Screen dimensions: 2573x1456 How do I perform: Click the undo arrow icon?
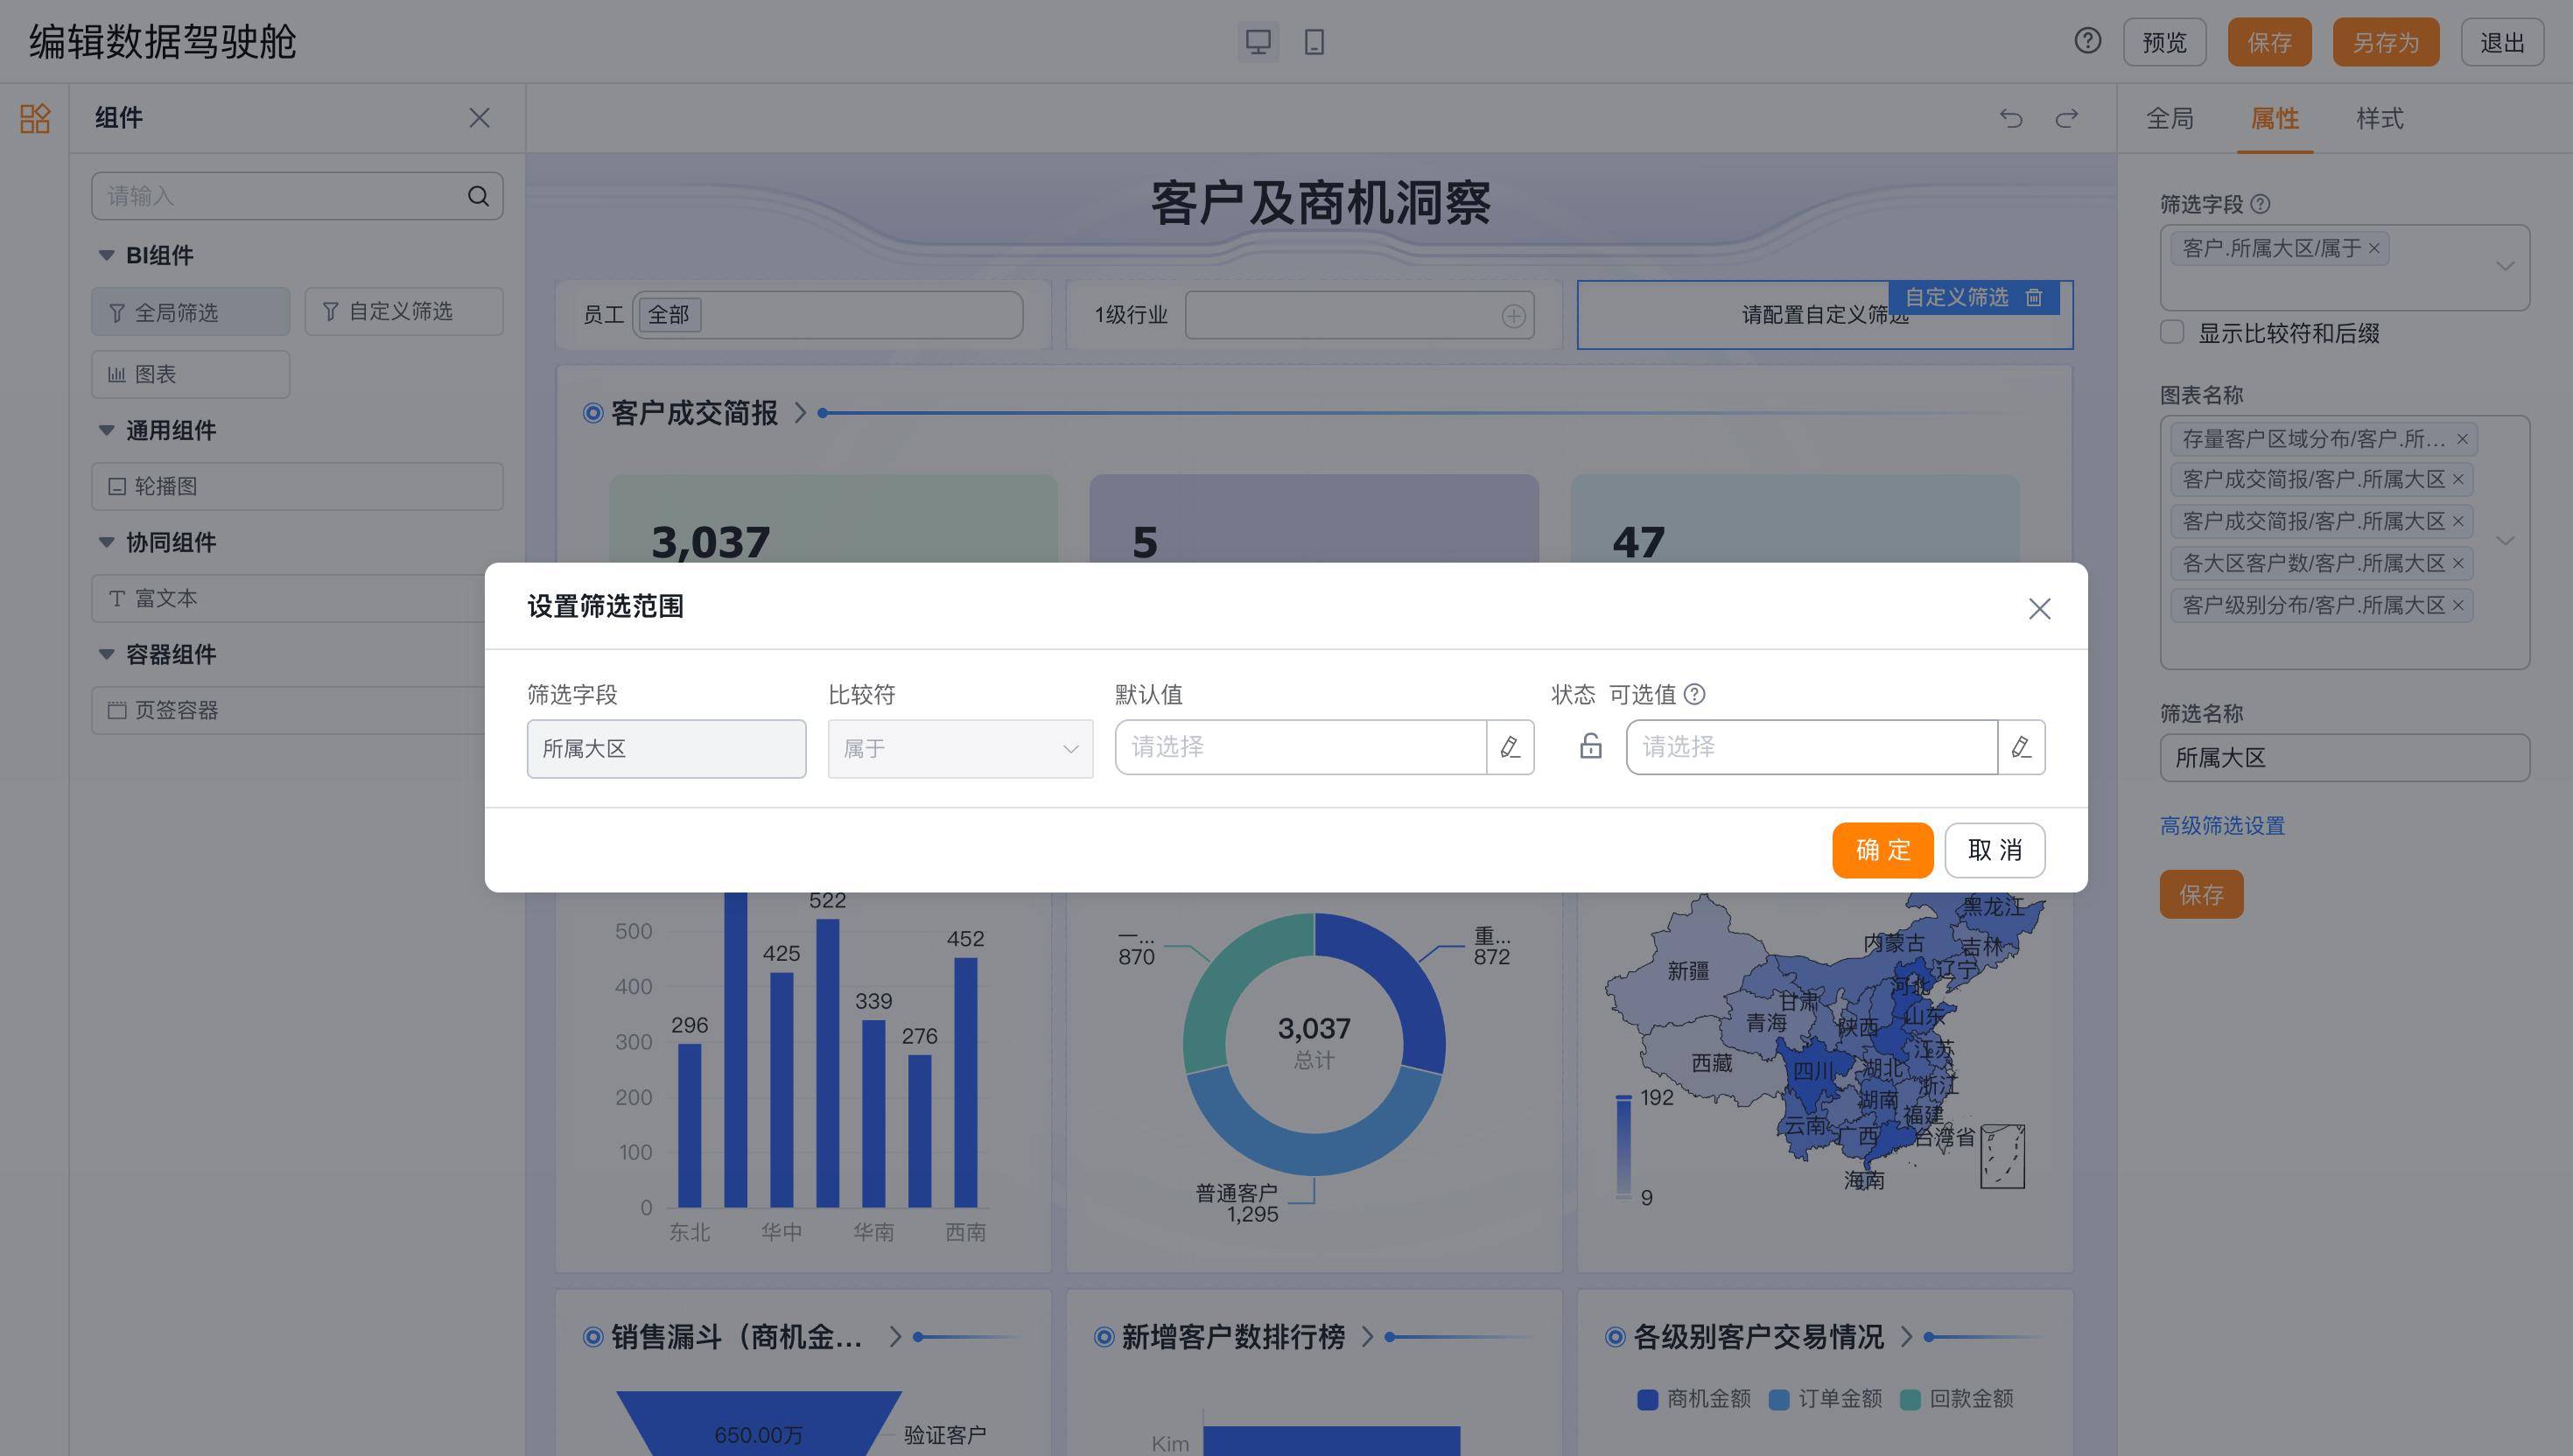pos(2011,119)
